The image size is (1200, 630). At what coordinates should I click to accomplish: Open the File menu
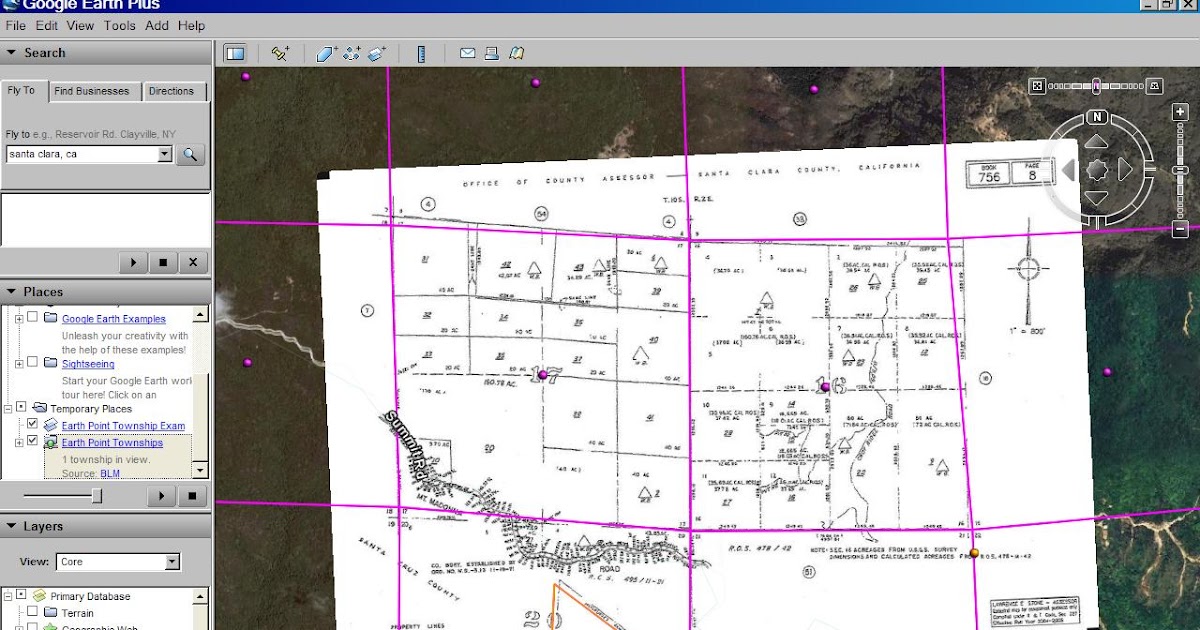pos(15,25)
